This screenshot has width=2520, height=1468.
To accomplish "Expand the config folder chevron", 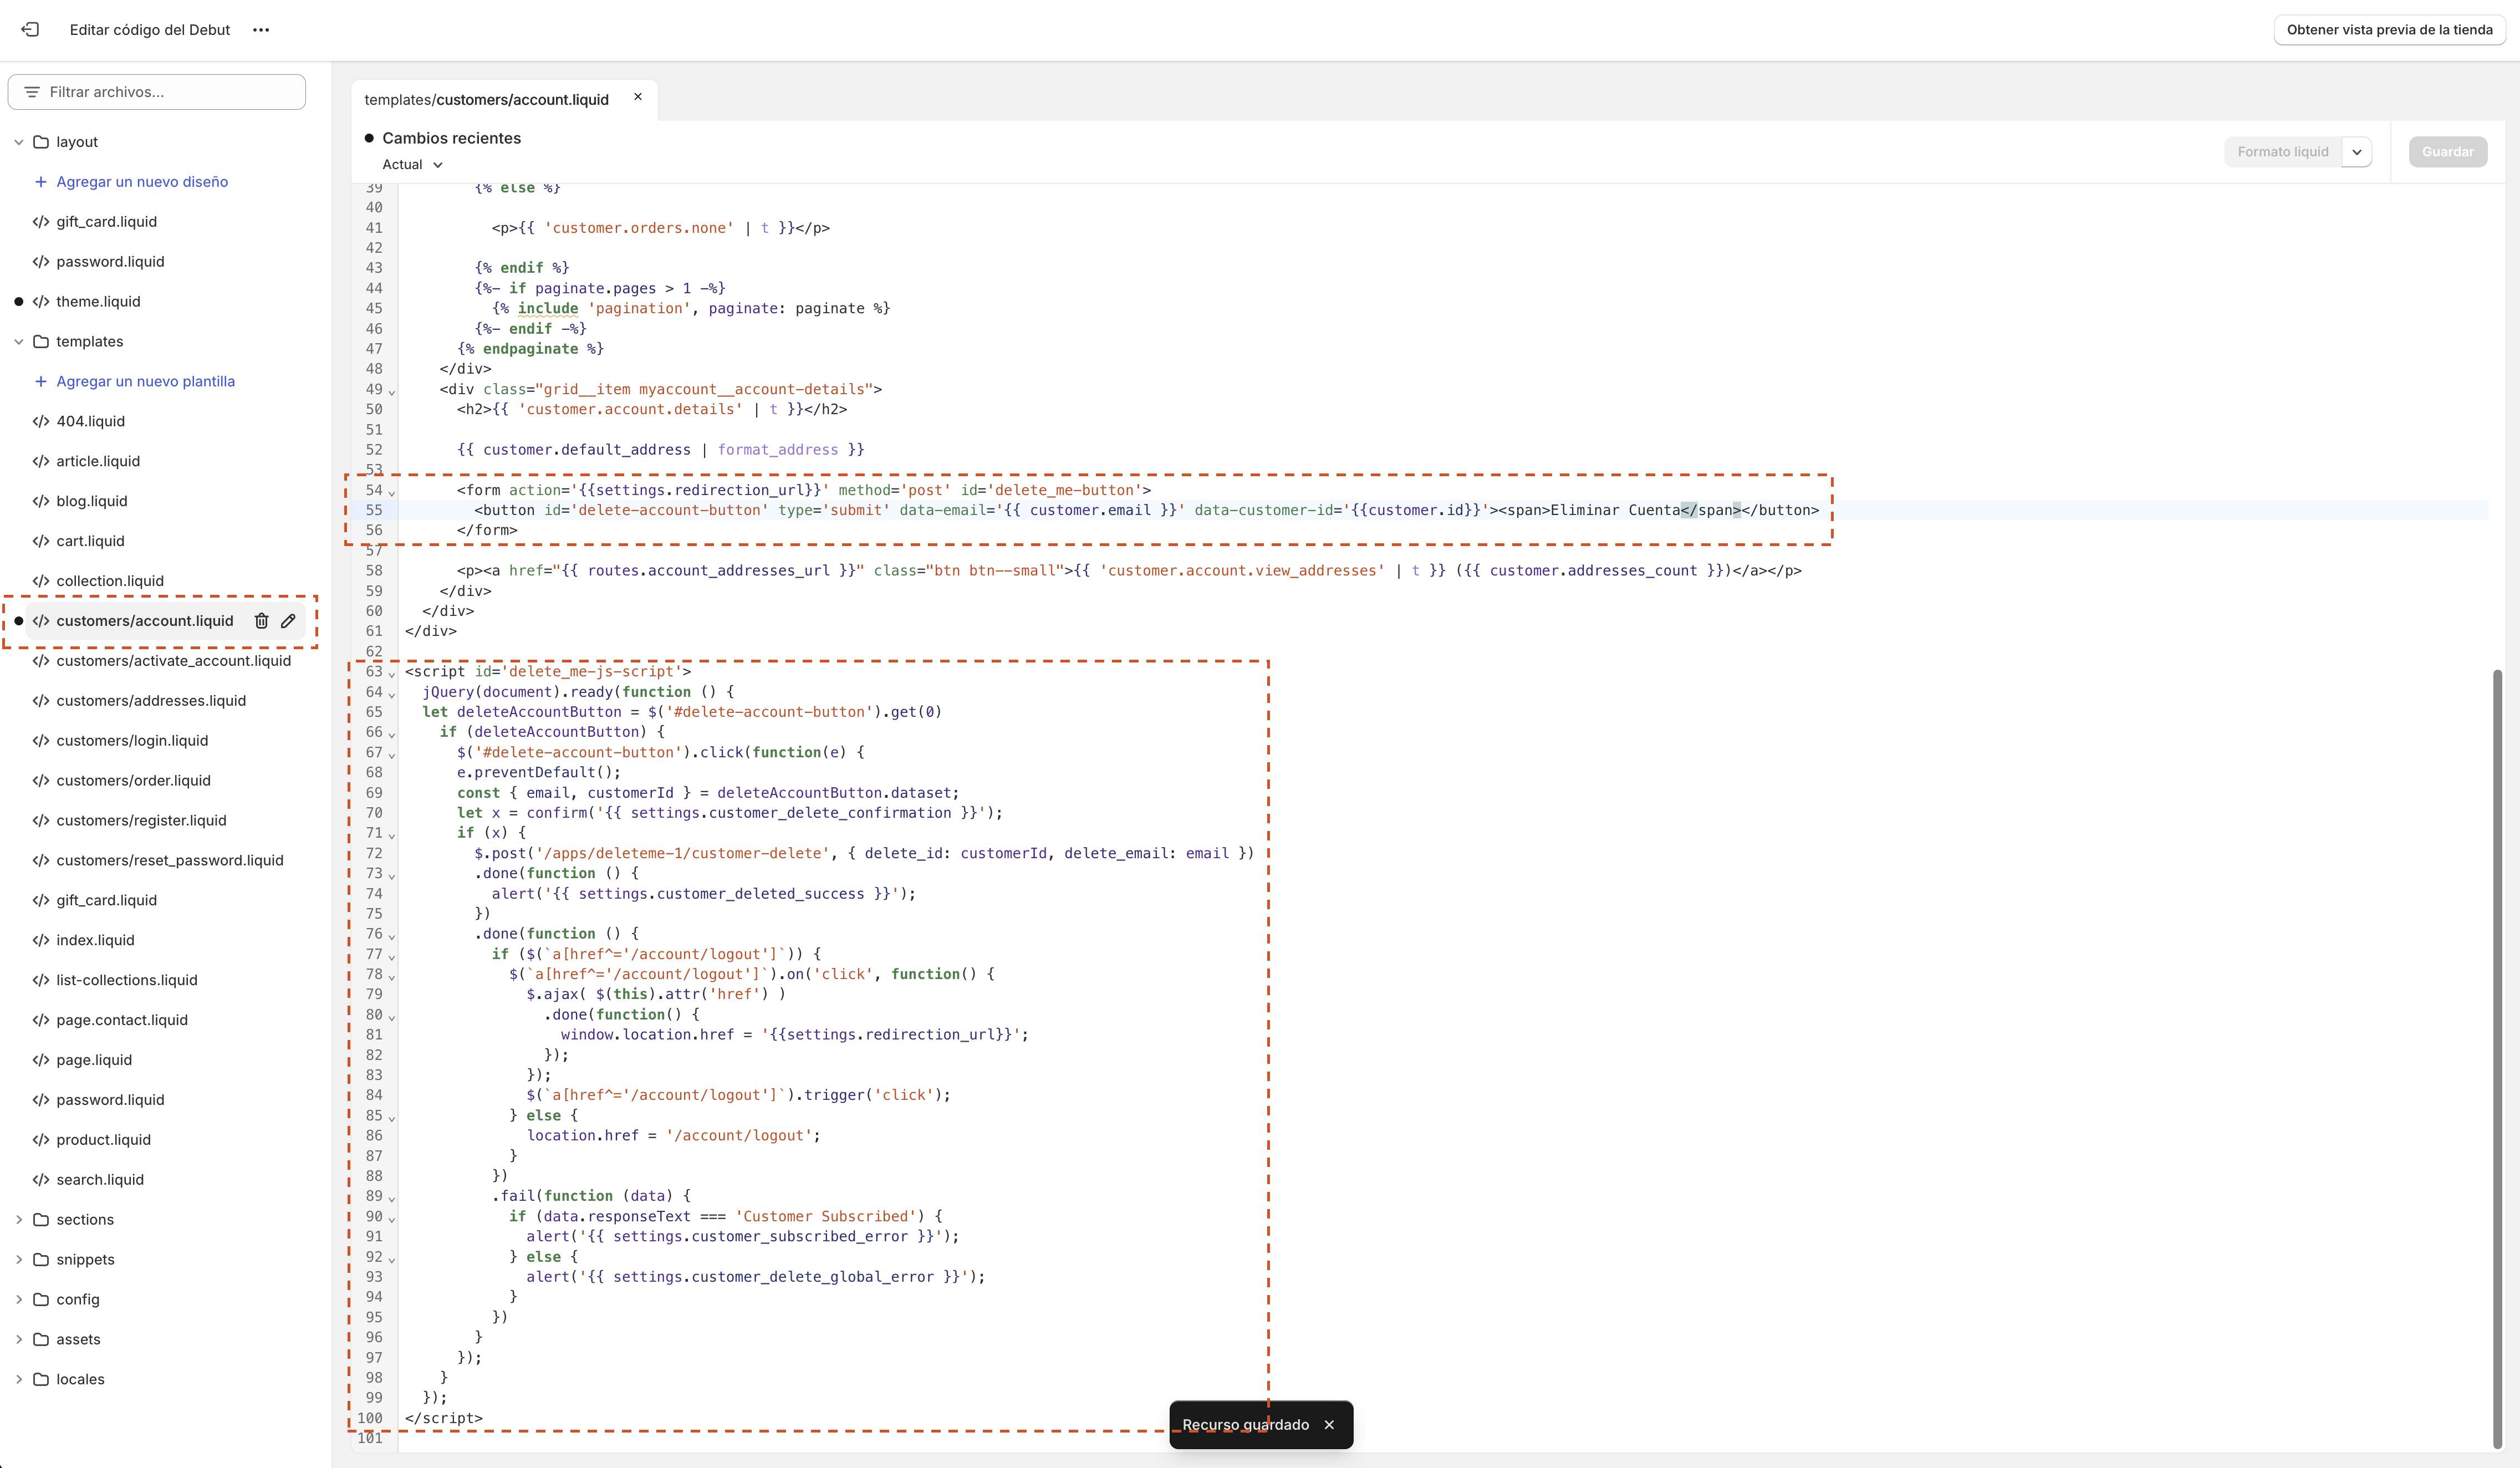I will pos(18,1300).
